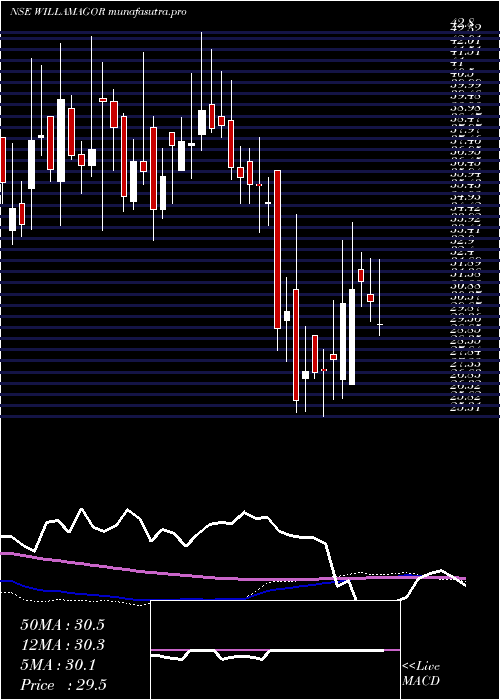Click the last candlestick on the right

(379, 298)
